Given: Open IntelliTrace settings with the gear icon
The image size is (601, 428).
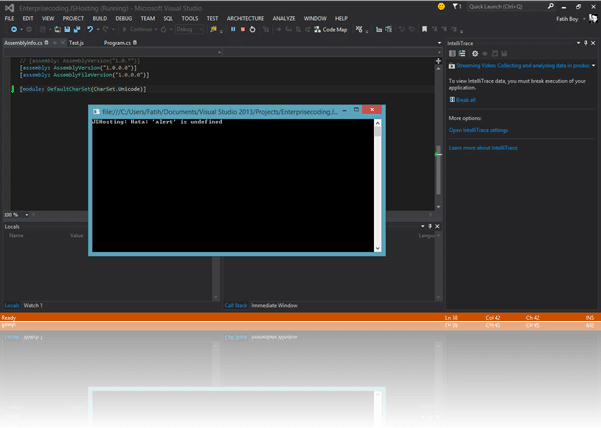Looking at the screenshot, I should point(475,54).
